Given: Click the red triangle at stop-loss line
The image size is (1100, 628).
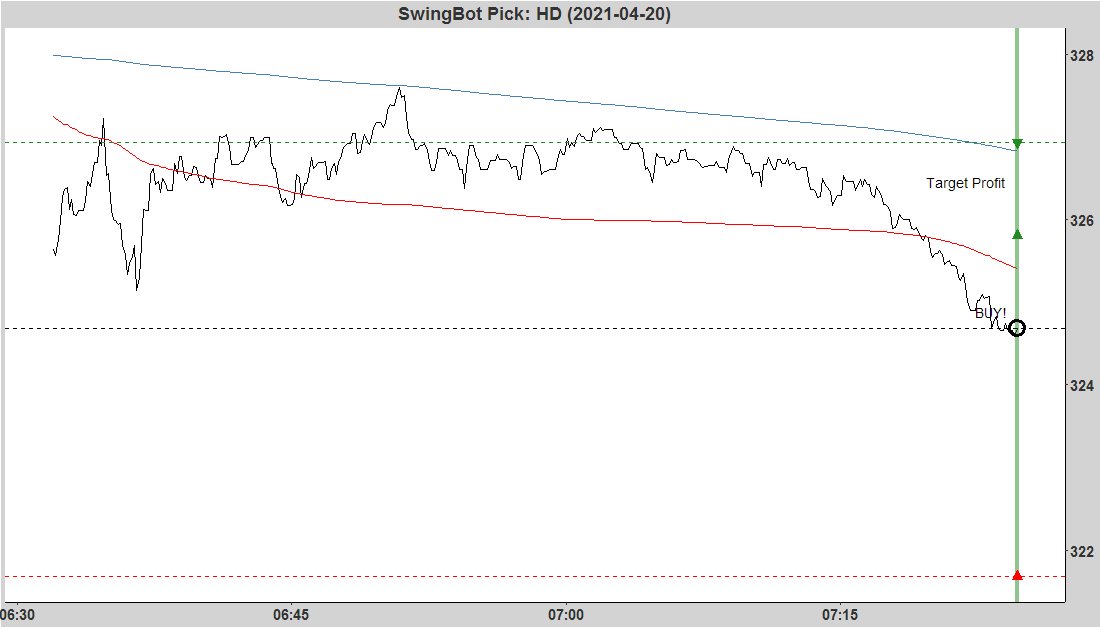Looking at the screenshot, I should tap(1017, 576).
